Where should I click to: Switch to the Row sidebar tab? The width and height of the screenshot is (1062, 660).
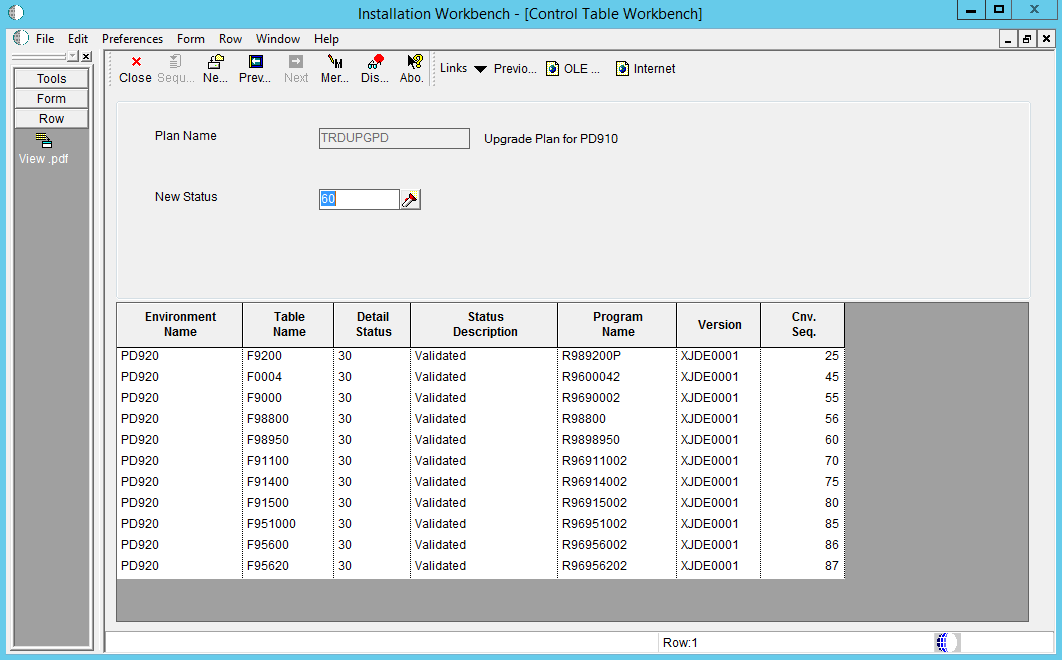pos(50,118)
